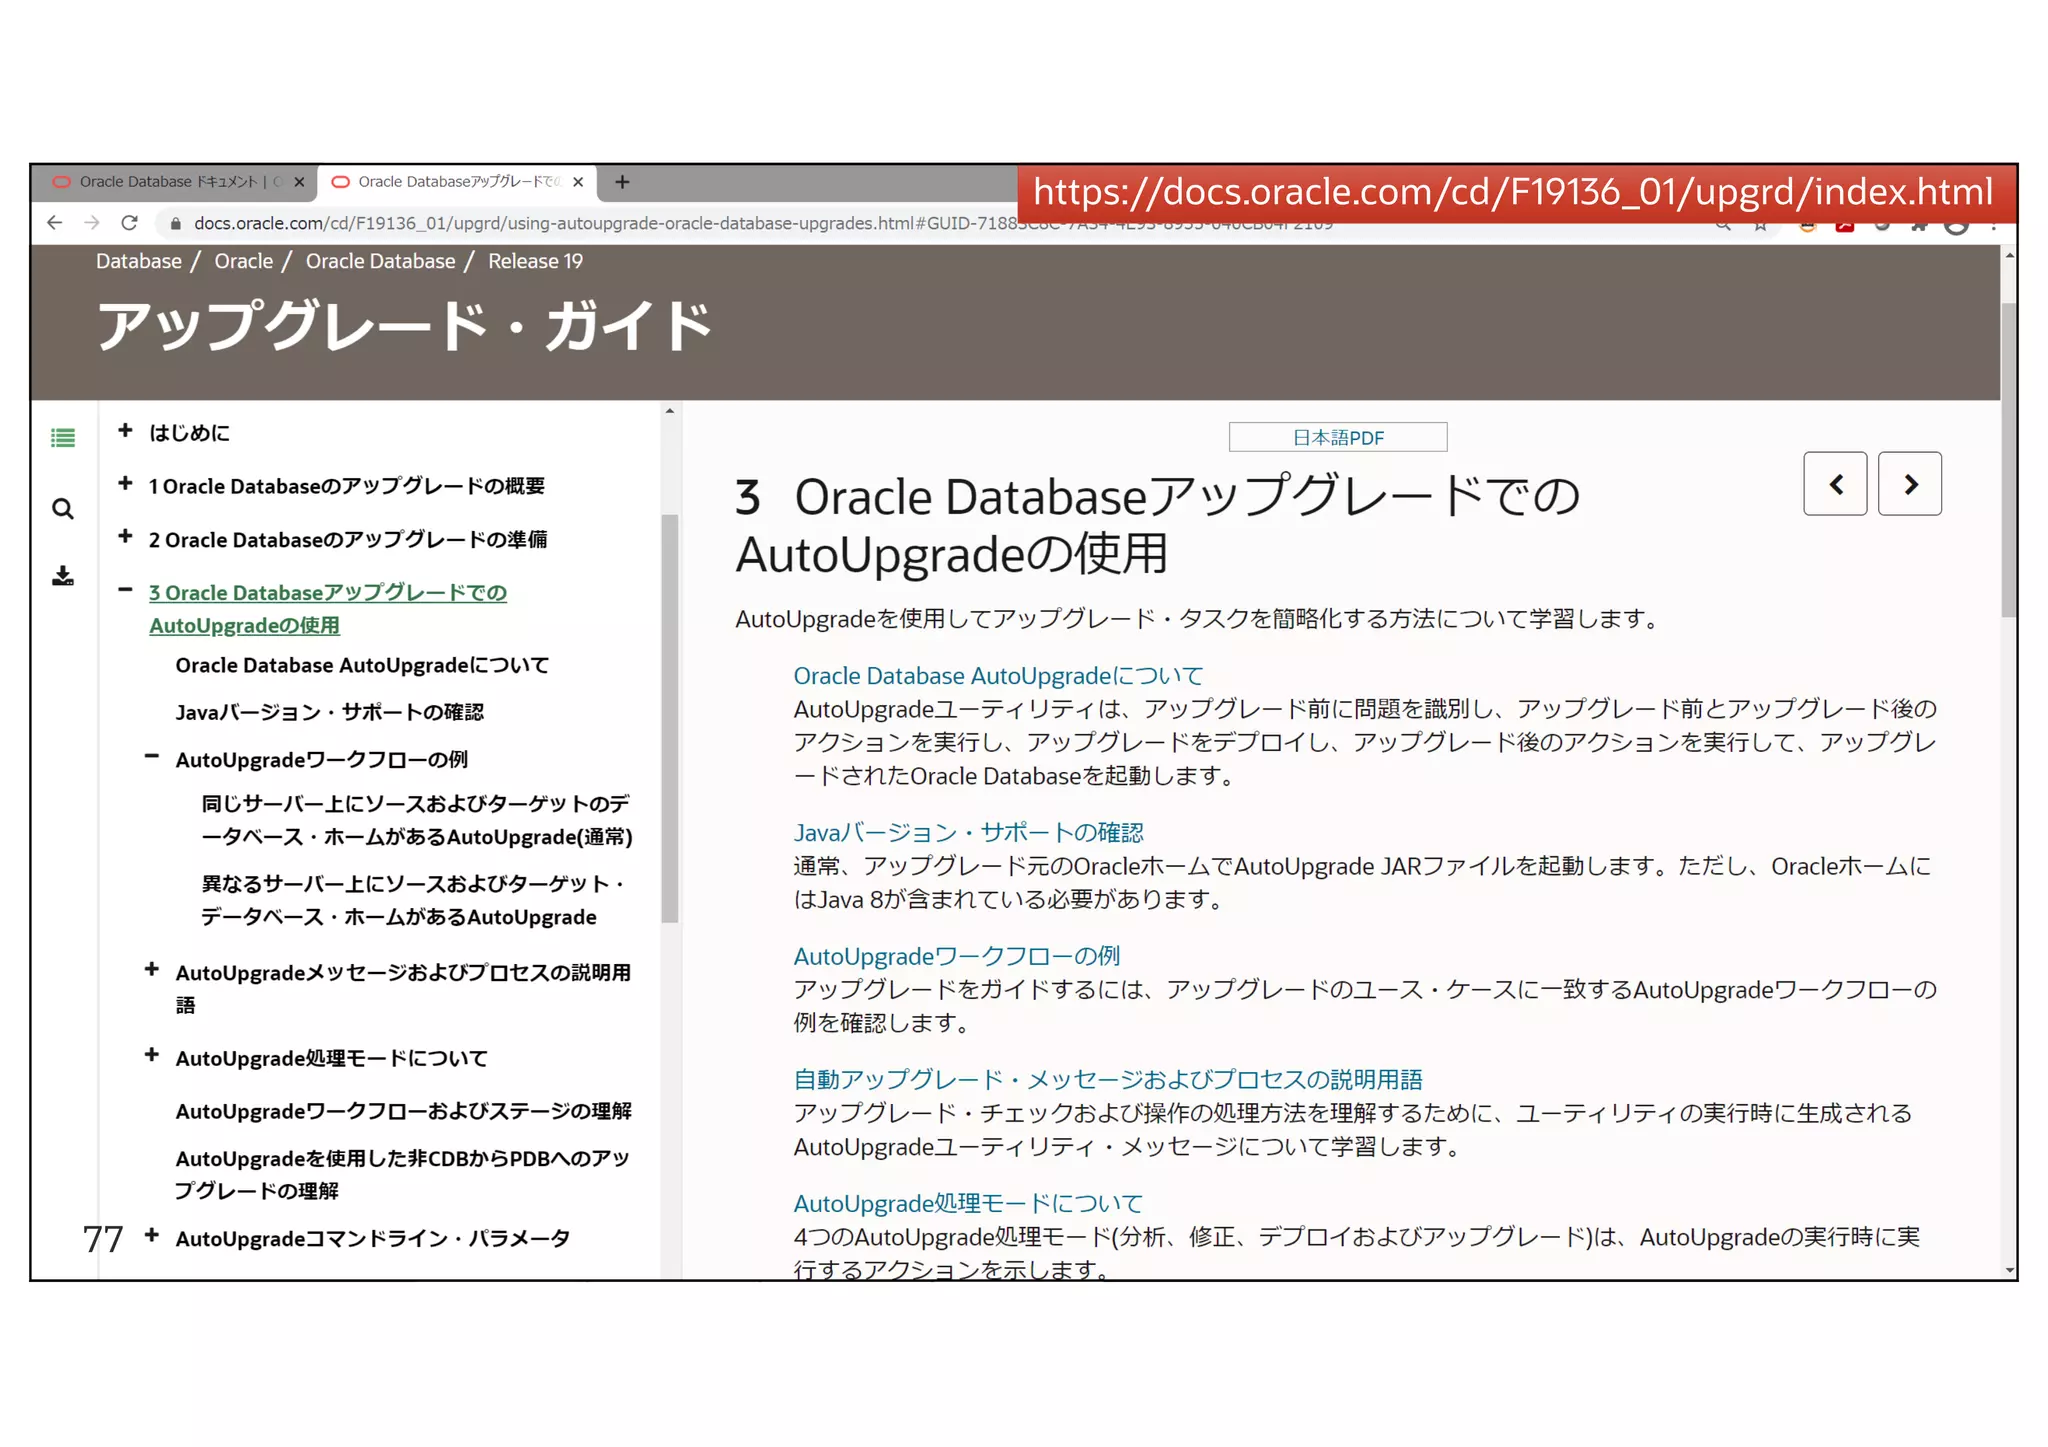Open 2 Oracle Databaseのアップグレードの準備
This screenshot has width=2048, height=1447.
[348, 540]
